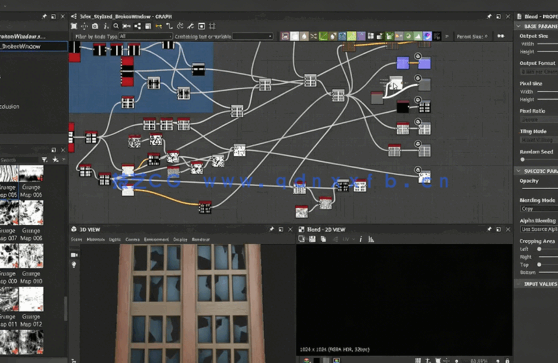Toggle the node info 'i' icon in graph toolbar
The height and width of the screenshot is (363, 558).
point(106,26)
